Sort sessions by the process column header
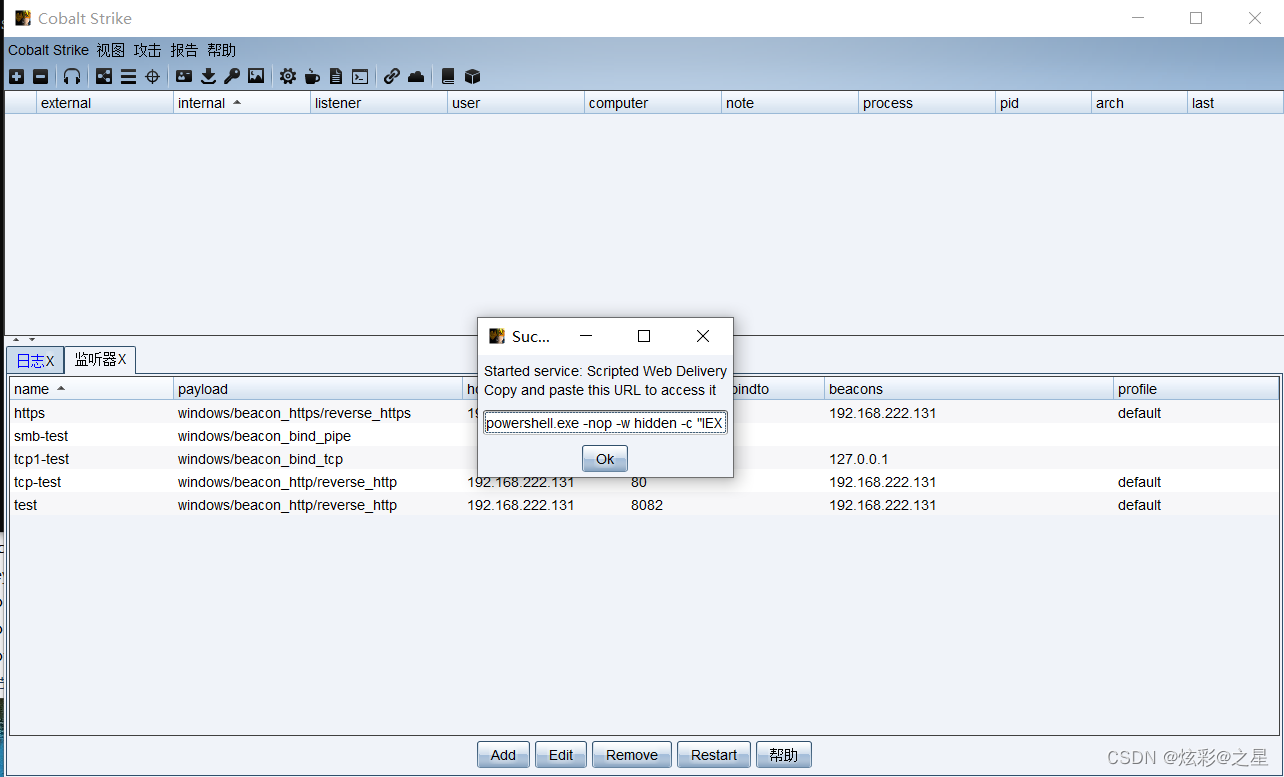The image size is (1284, 777). pos(927,103)
